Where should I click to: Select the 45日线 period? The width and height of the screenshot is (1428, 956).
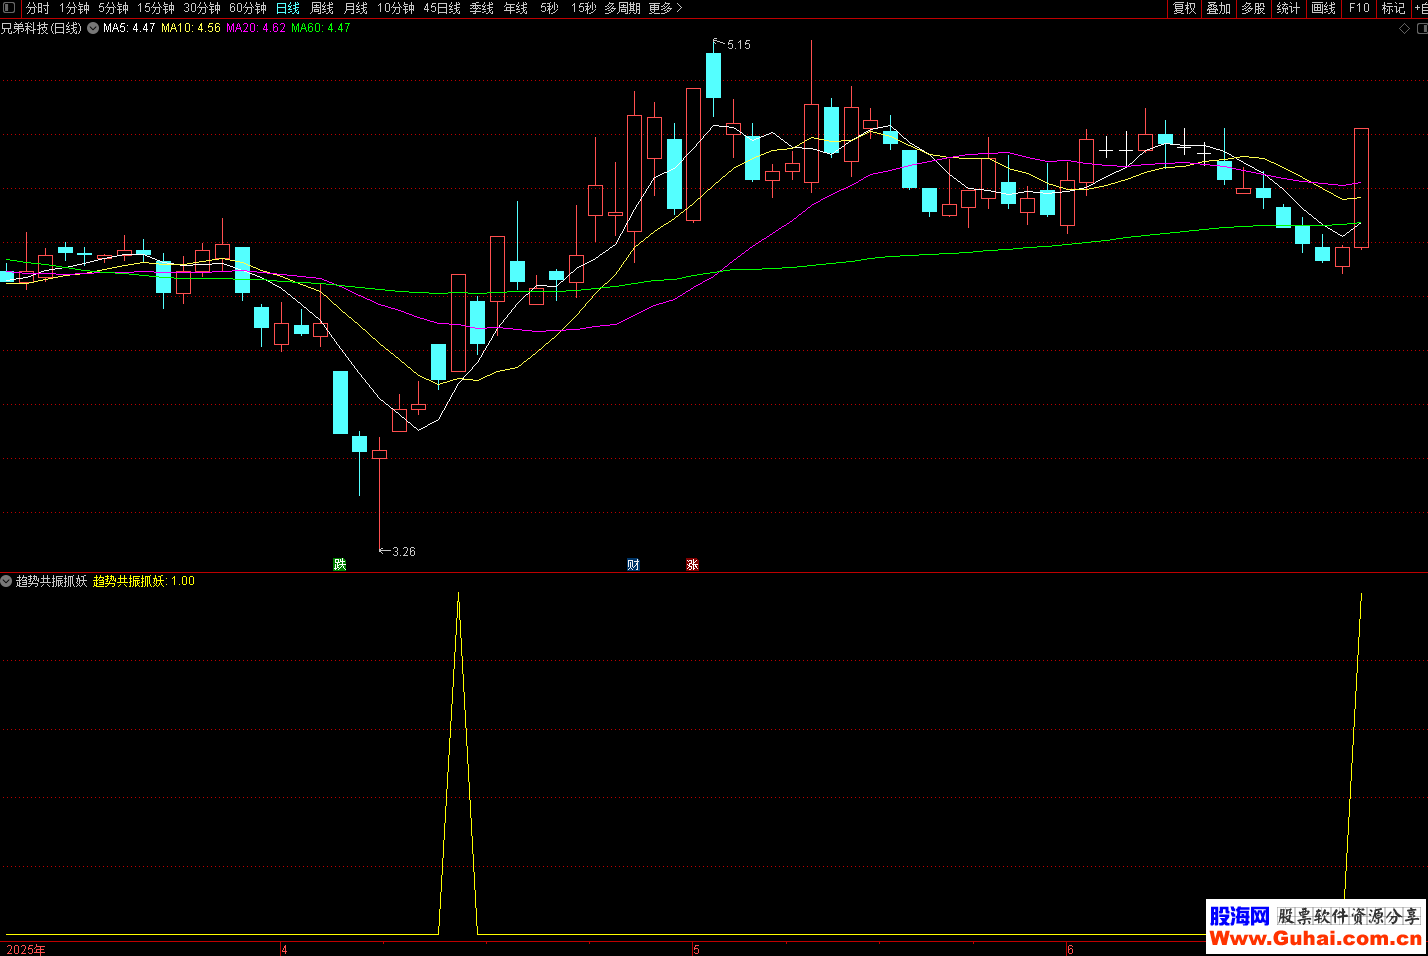(x=441, y=8)
